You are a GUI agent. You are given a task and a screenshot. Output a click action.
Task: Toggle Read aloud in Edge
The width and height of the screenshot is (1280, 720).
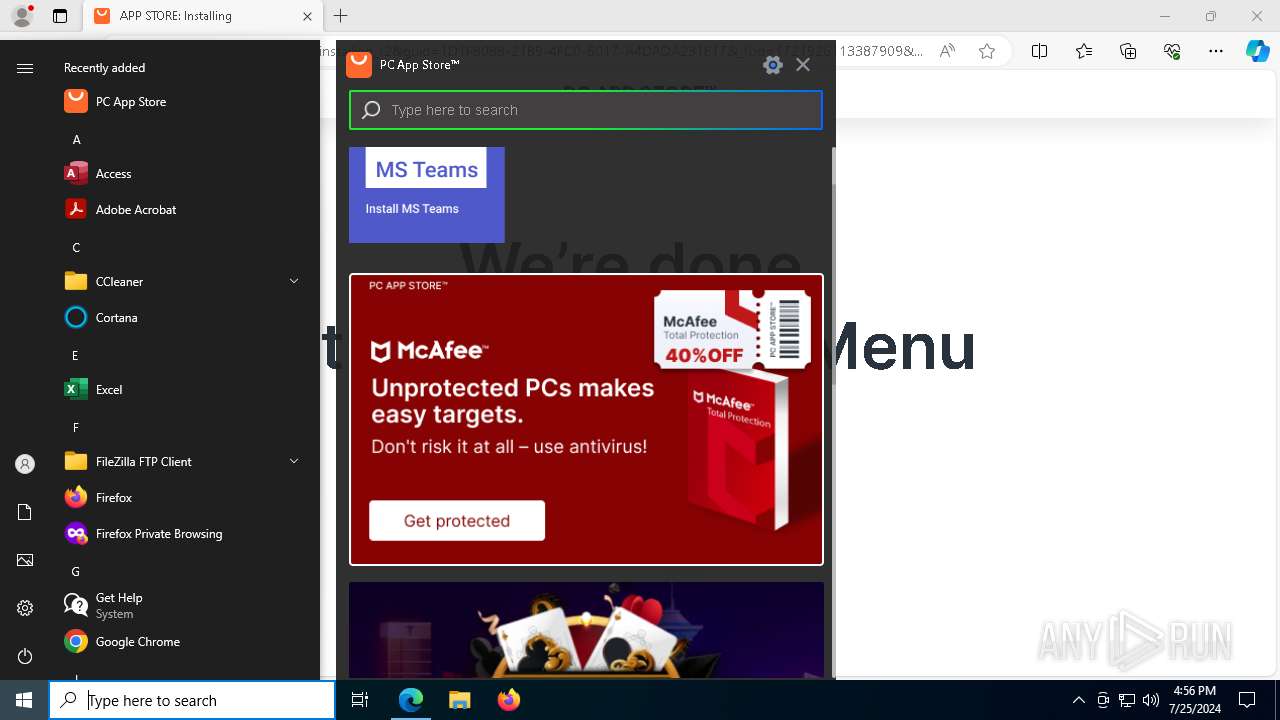pos(947,51)
